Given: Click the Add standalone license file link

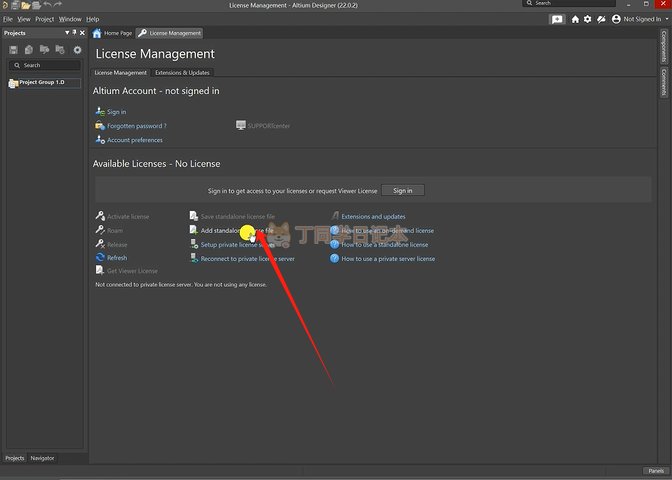Looking at the screenshot, I should pos(237,230).
